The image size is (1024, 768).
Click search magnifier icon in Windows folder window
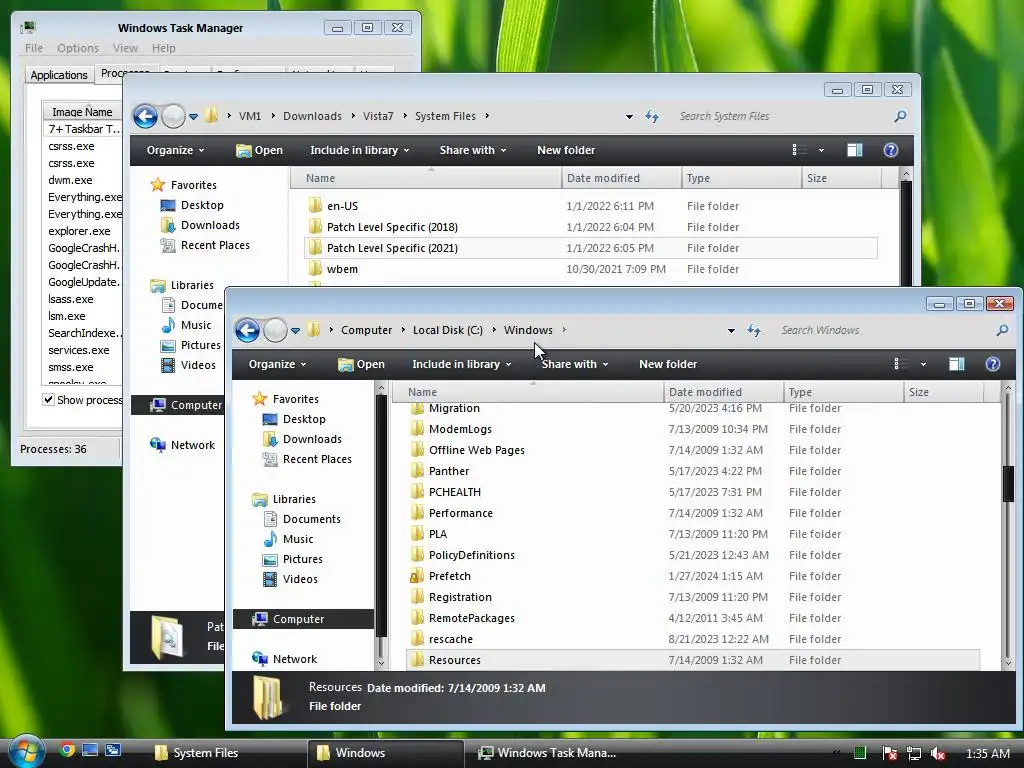pyautogui.click(x=1002, y=330)
